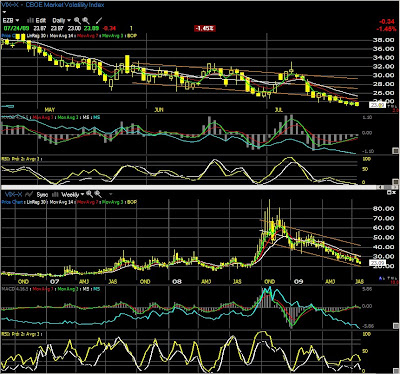Viewport: 400px width, 374px height.
Task: Click first zoom magnifier in weekly toolbar
Action: click(89, 194)
